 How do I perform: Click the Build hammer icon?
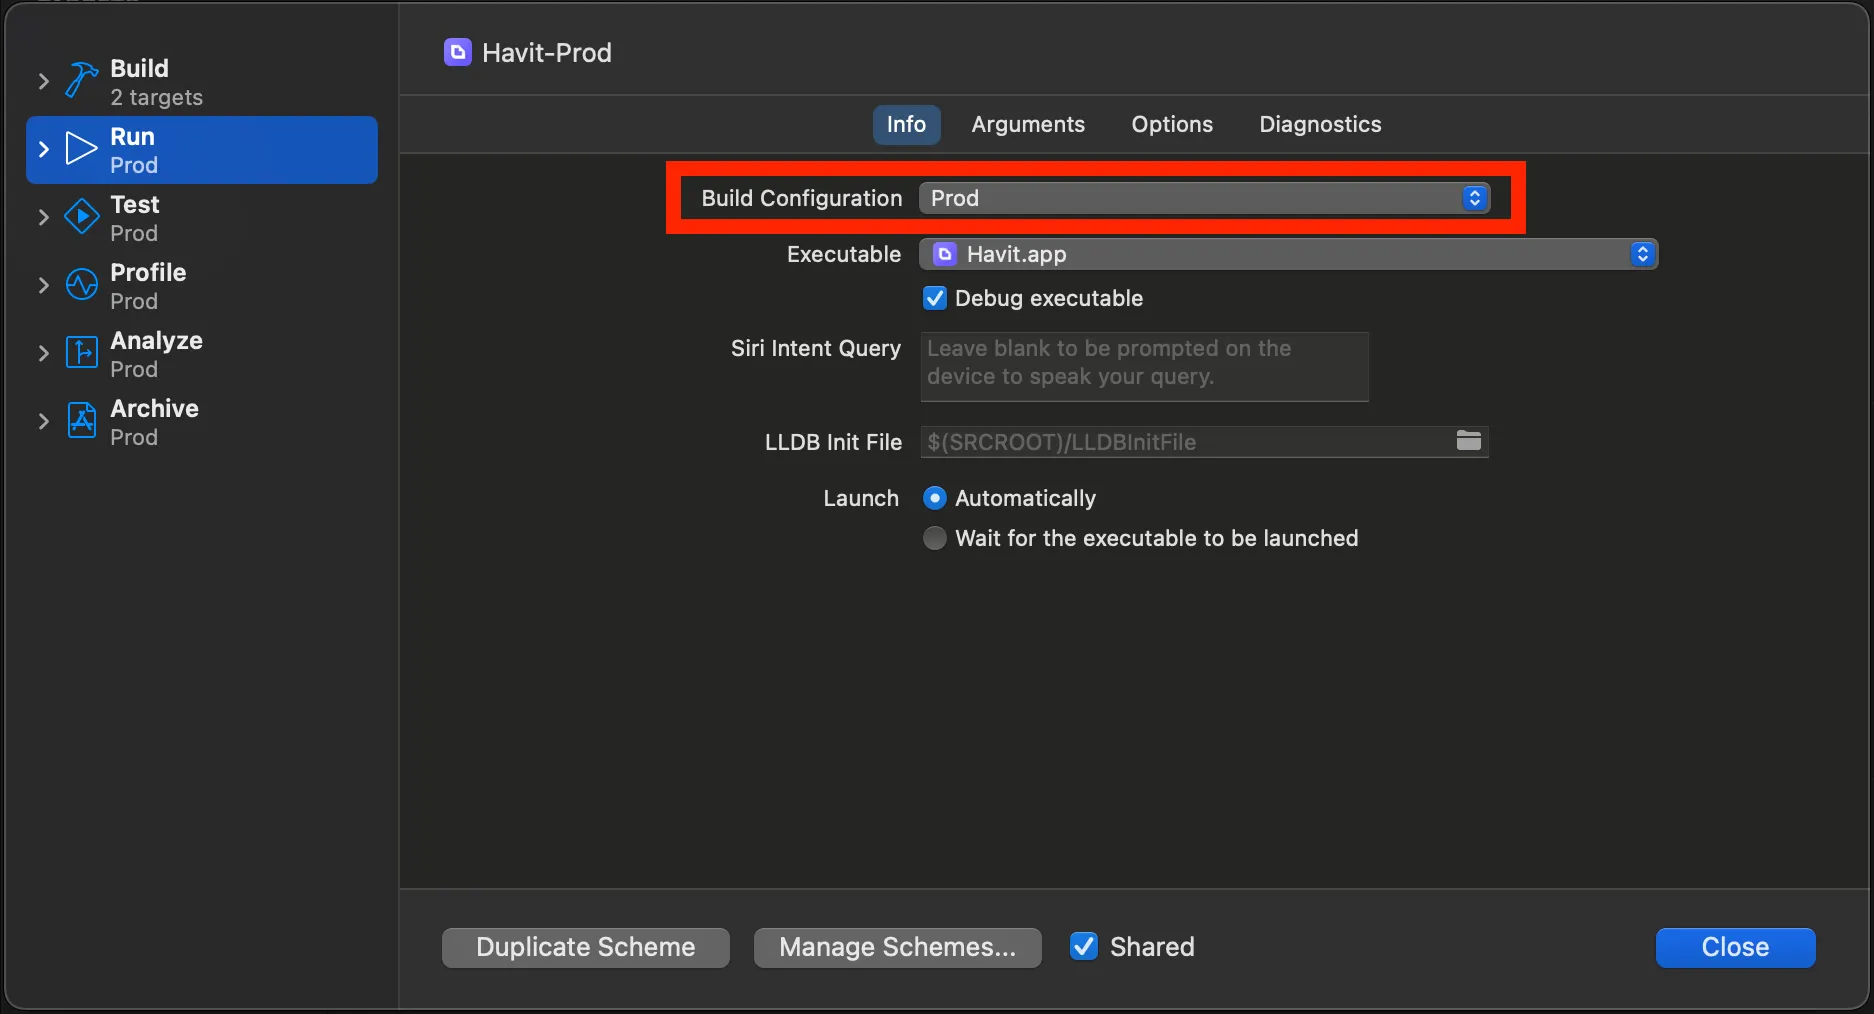click(x=81, y=80)
